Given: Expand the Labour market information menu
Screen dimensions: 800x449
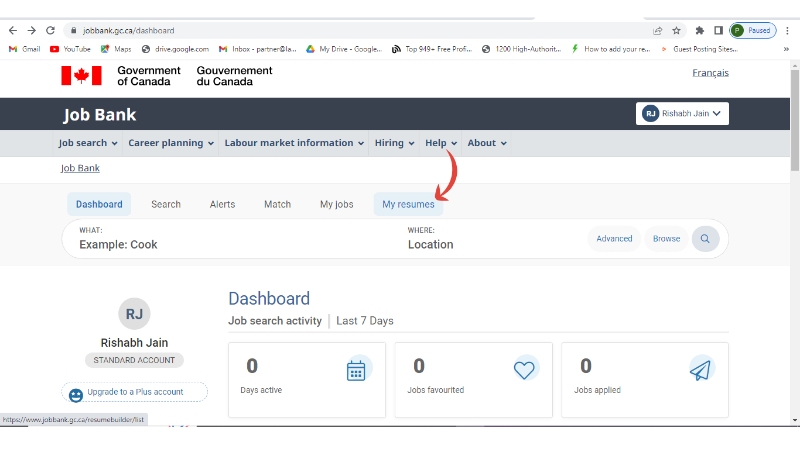Looking at the screenshot, I should [x=295, y=143].
